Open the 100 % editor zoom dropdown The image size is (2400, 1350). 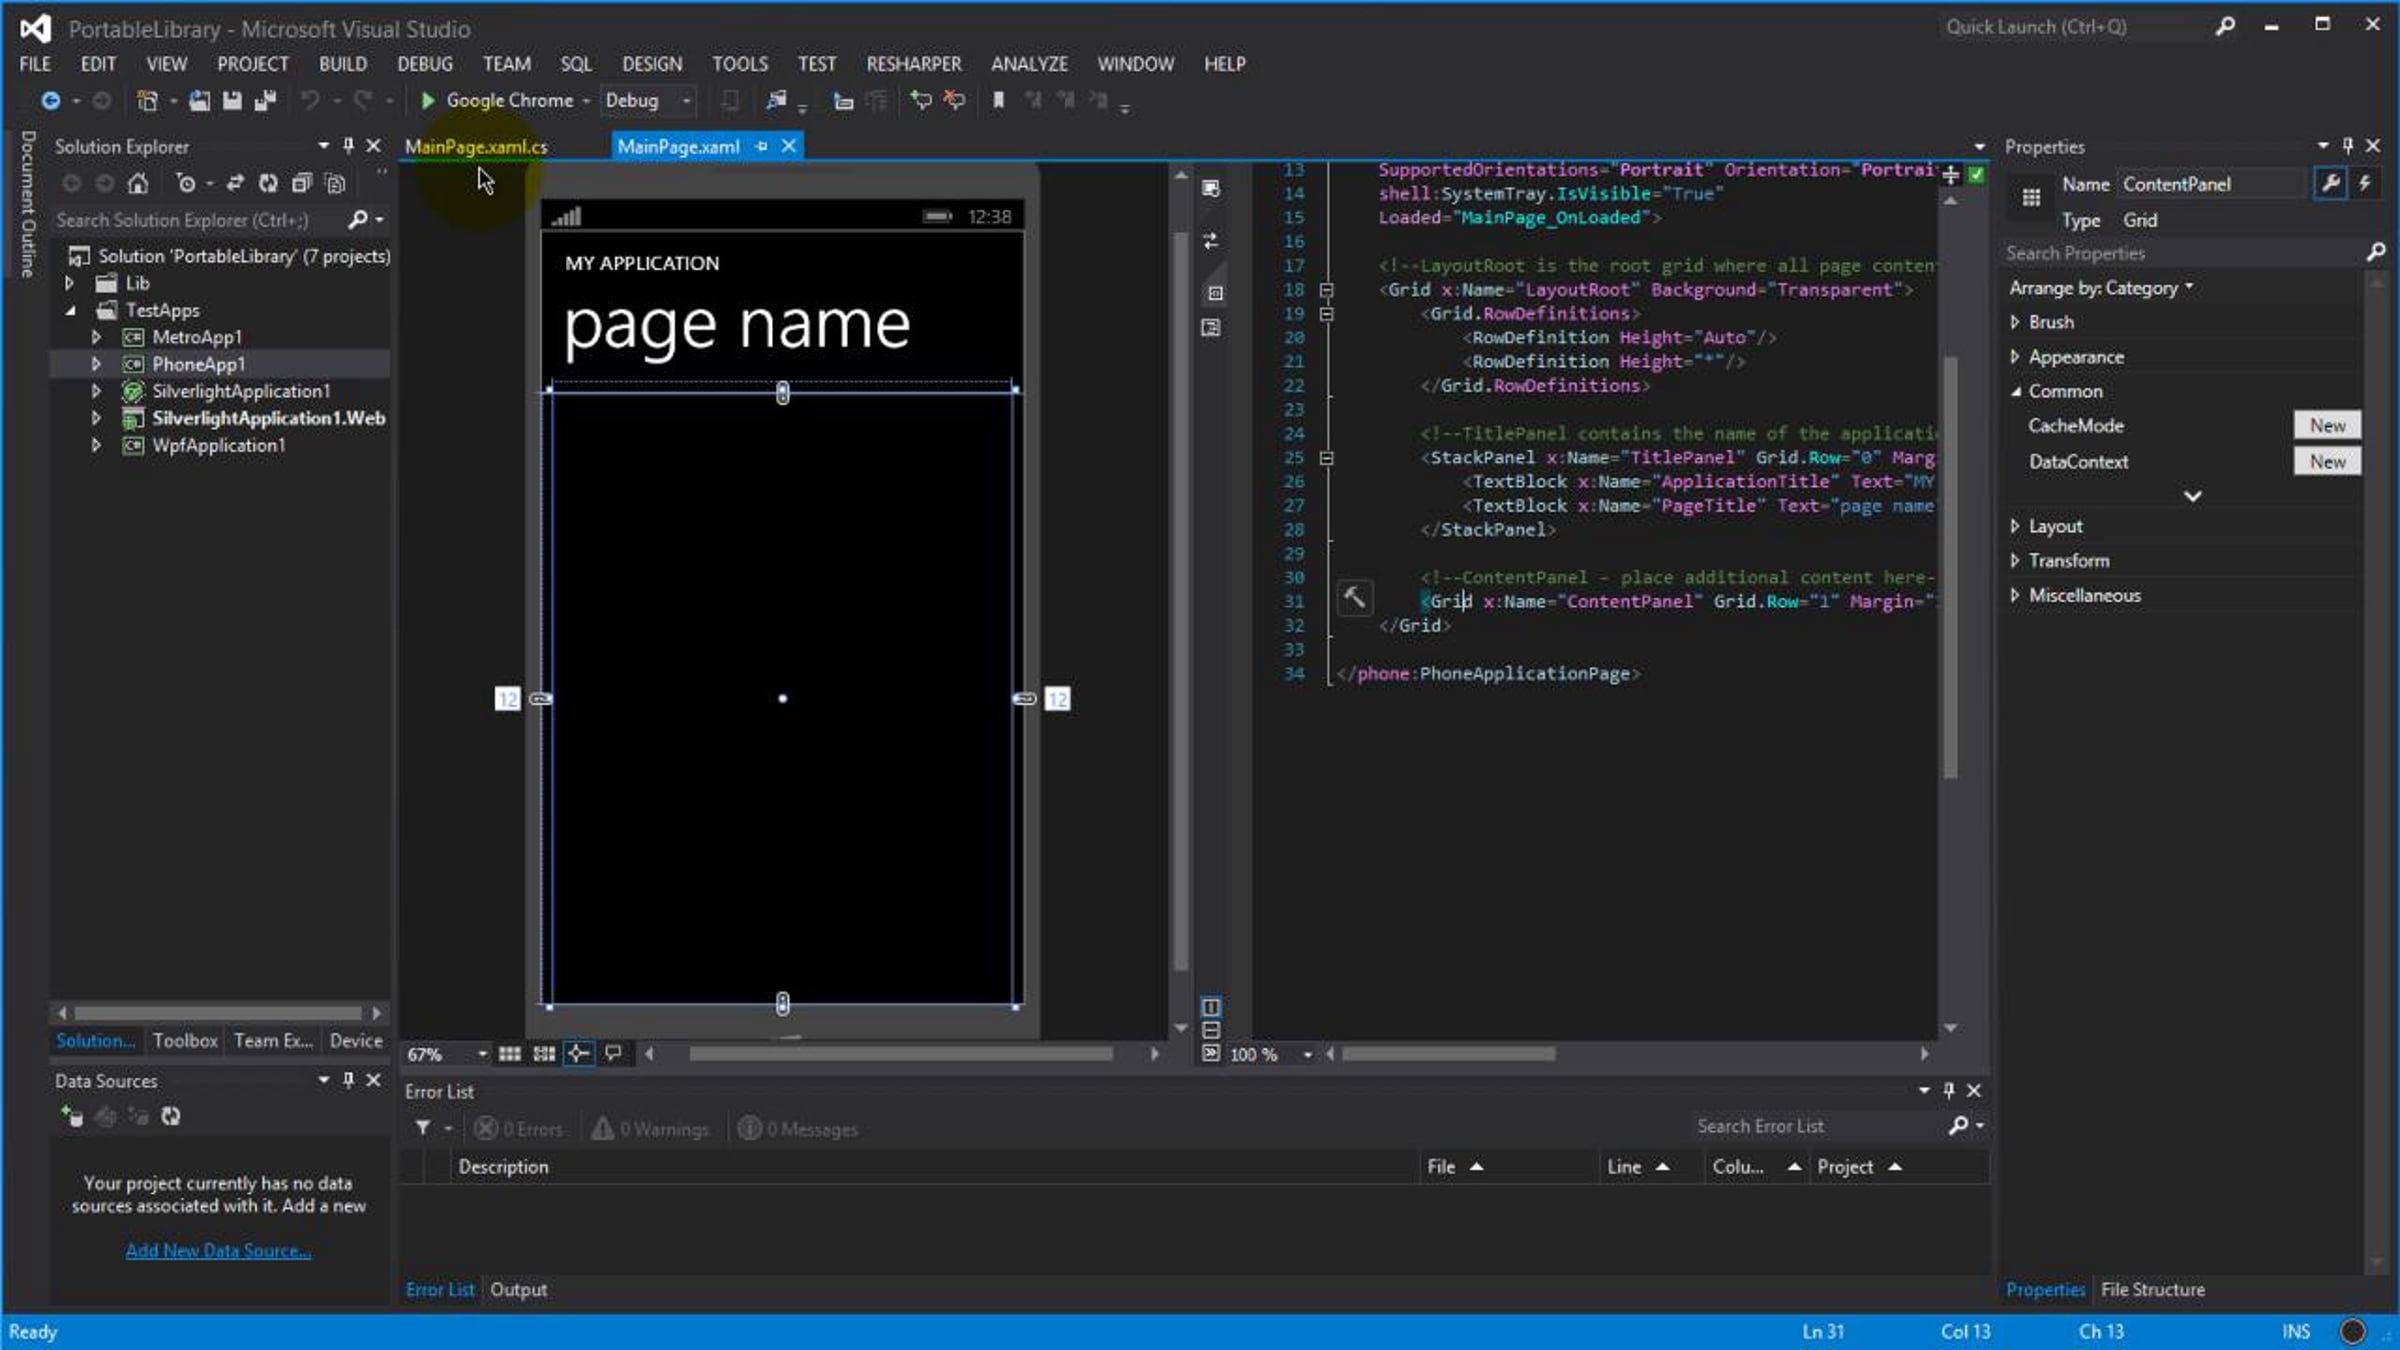pos(1307,1054)
